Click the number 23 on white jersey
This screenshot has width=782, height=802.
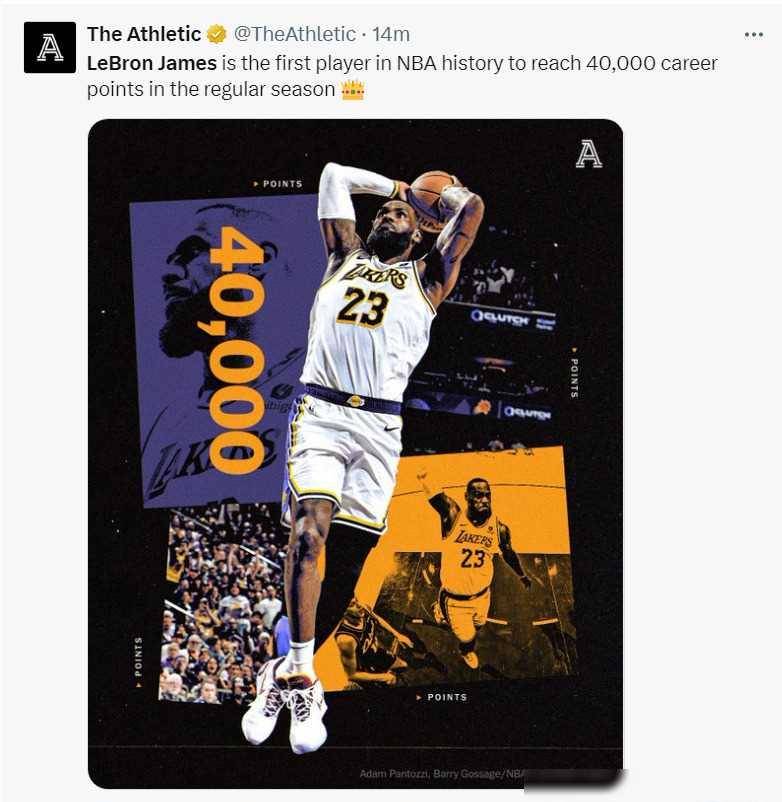(363, 306)
